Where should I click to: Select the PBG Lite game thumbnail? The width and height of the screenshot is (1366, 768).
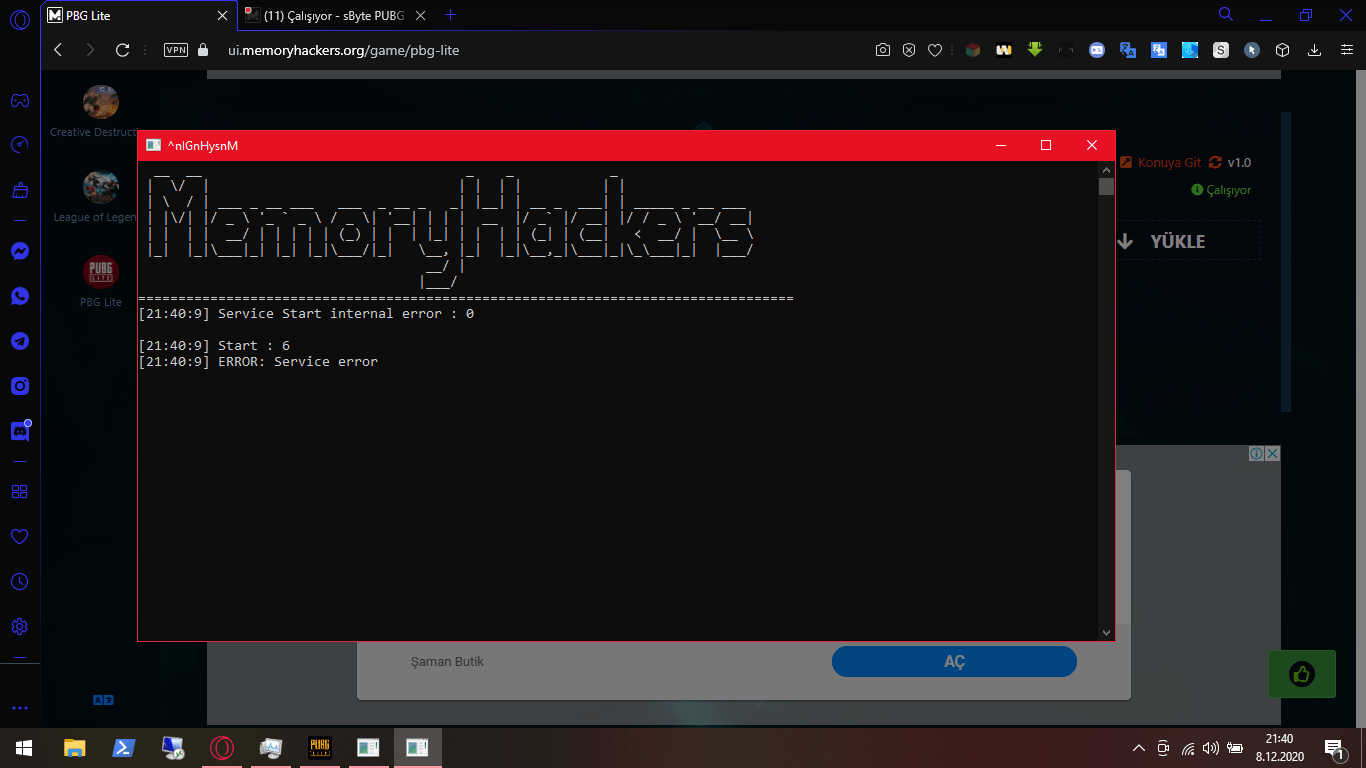pyautogui.click(x=100, y=272)
